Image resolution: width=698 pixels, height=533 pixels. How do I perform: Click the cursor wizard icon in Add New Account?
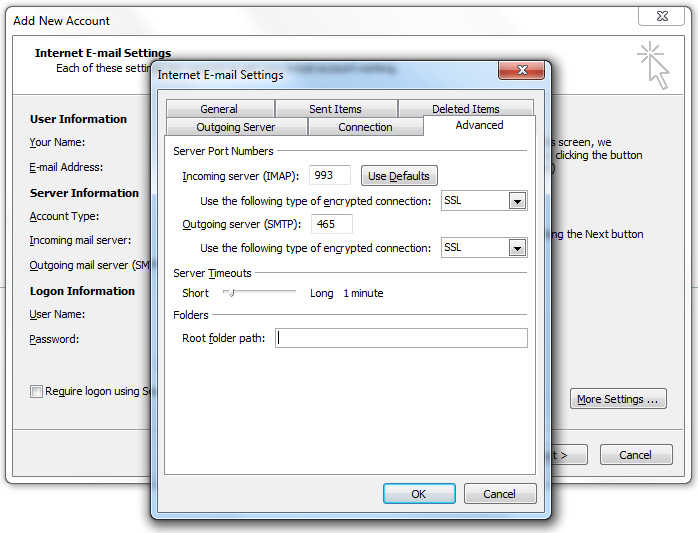coord(653,66)
